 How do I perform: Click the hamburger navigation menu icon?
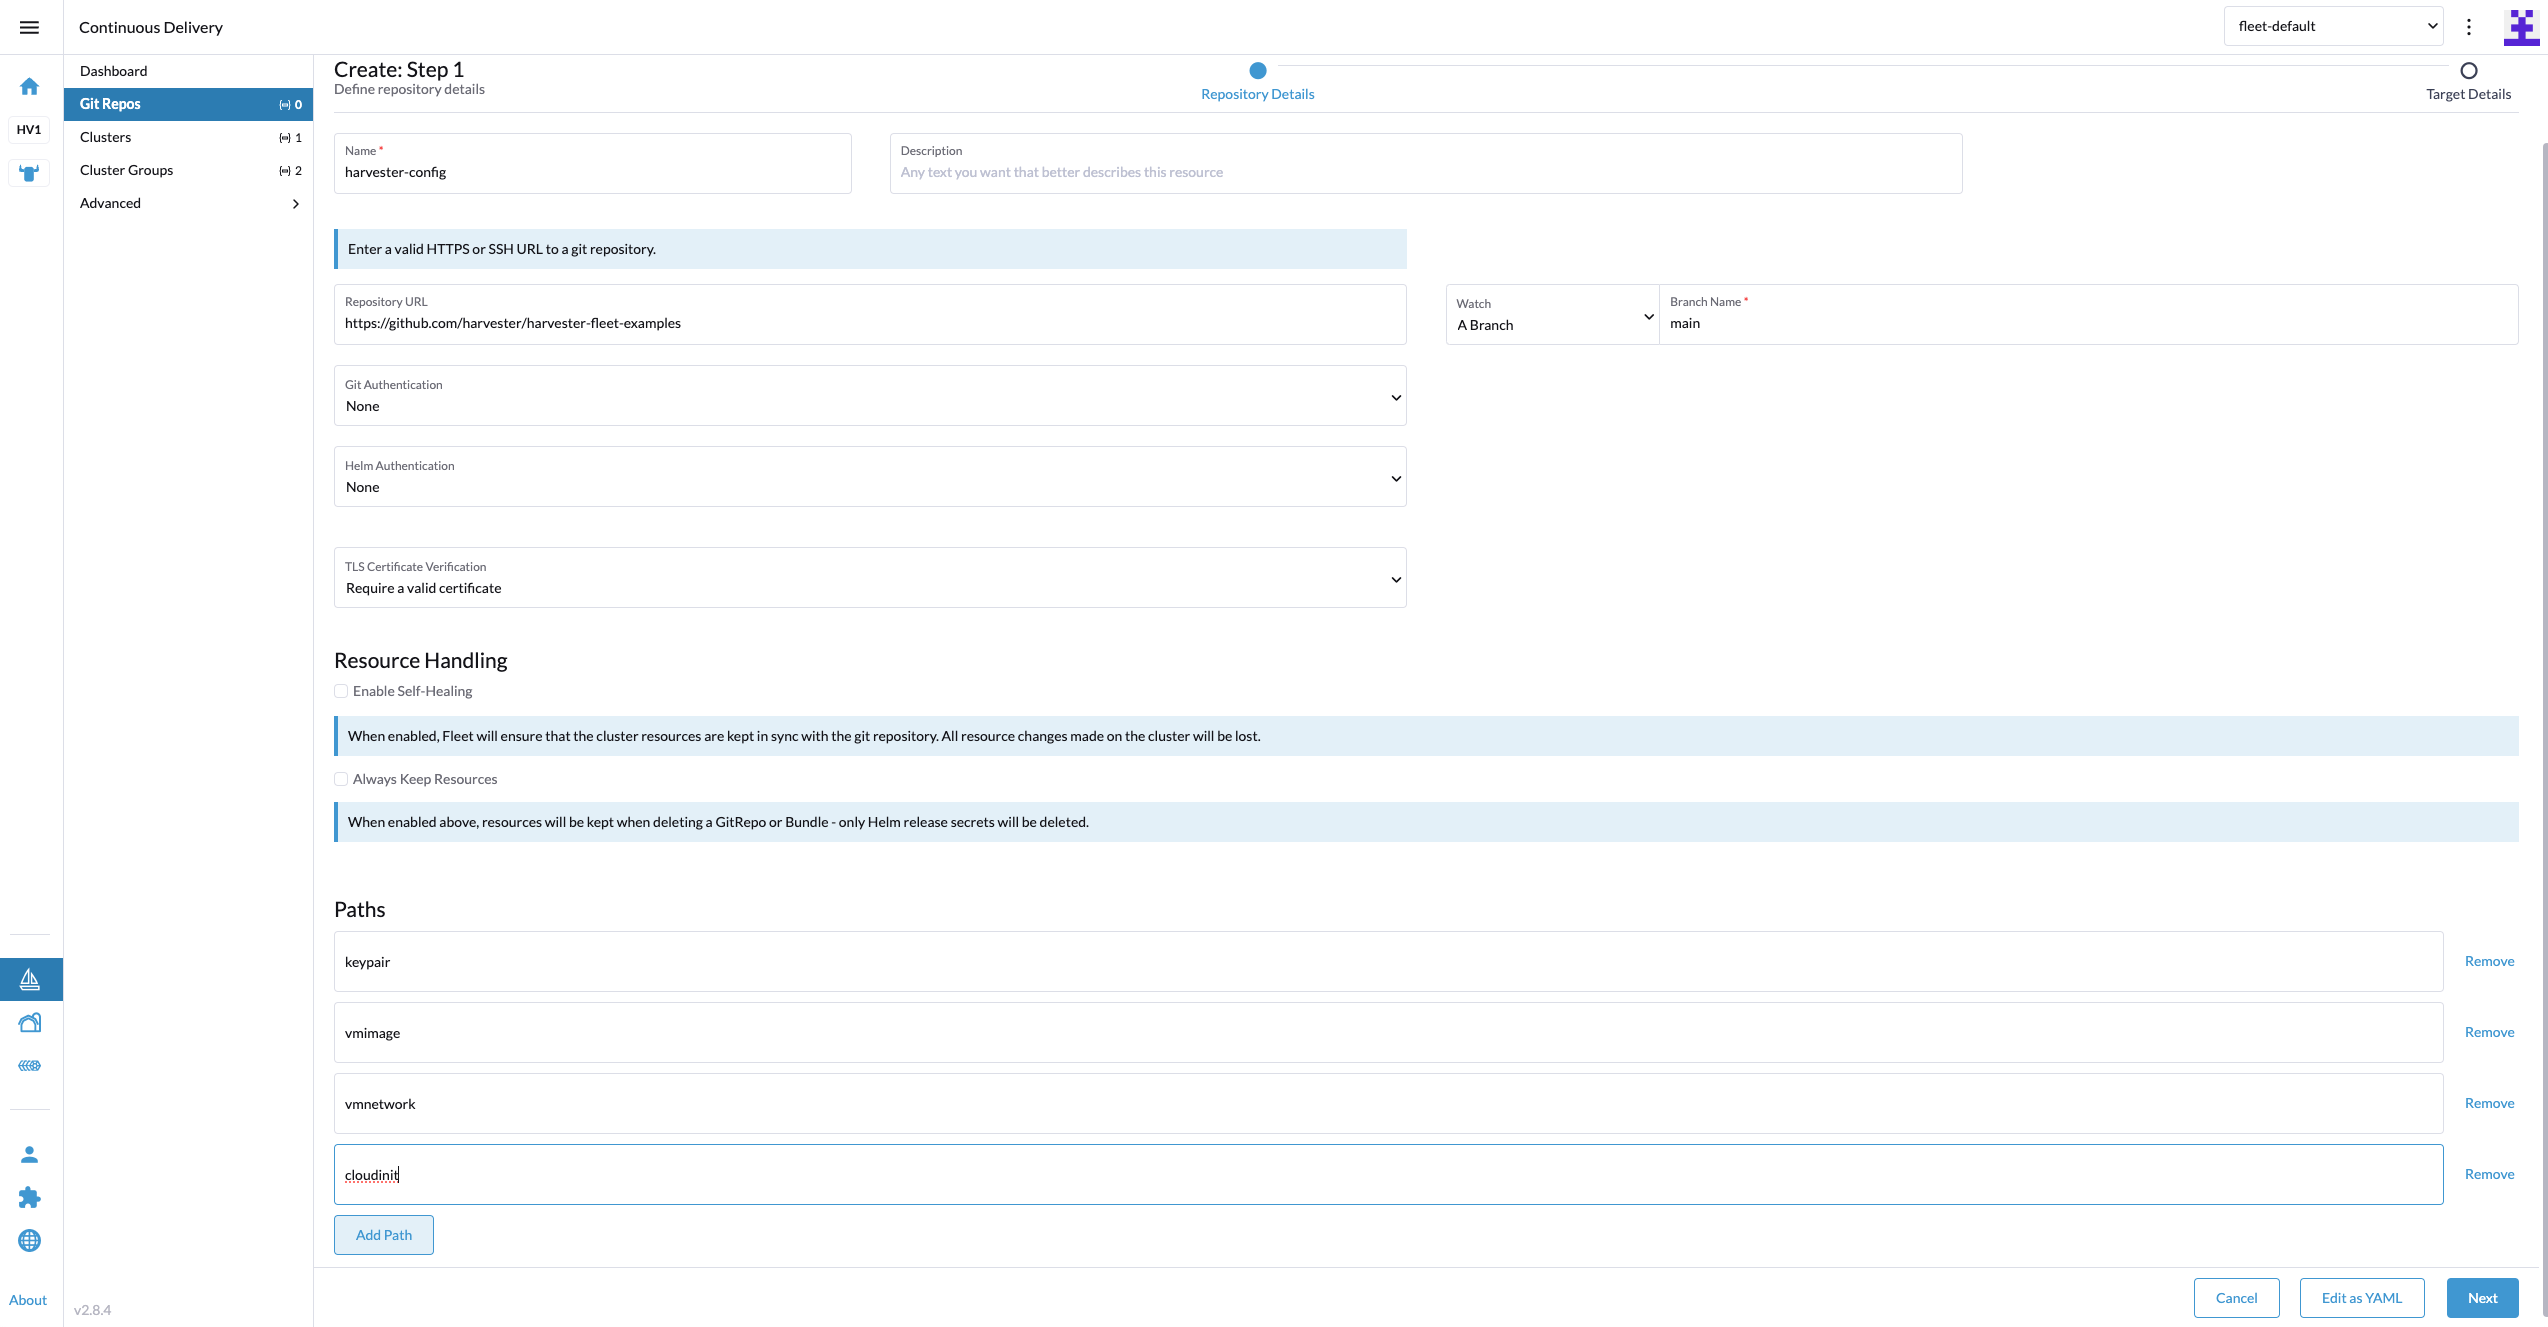30,27
